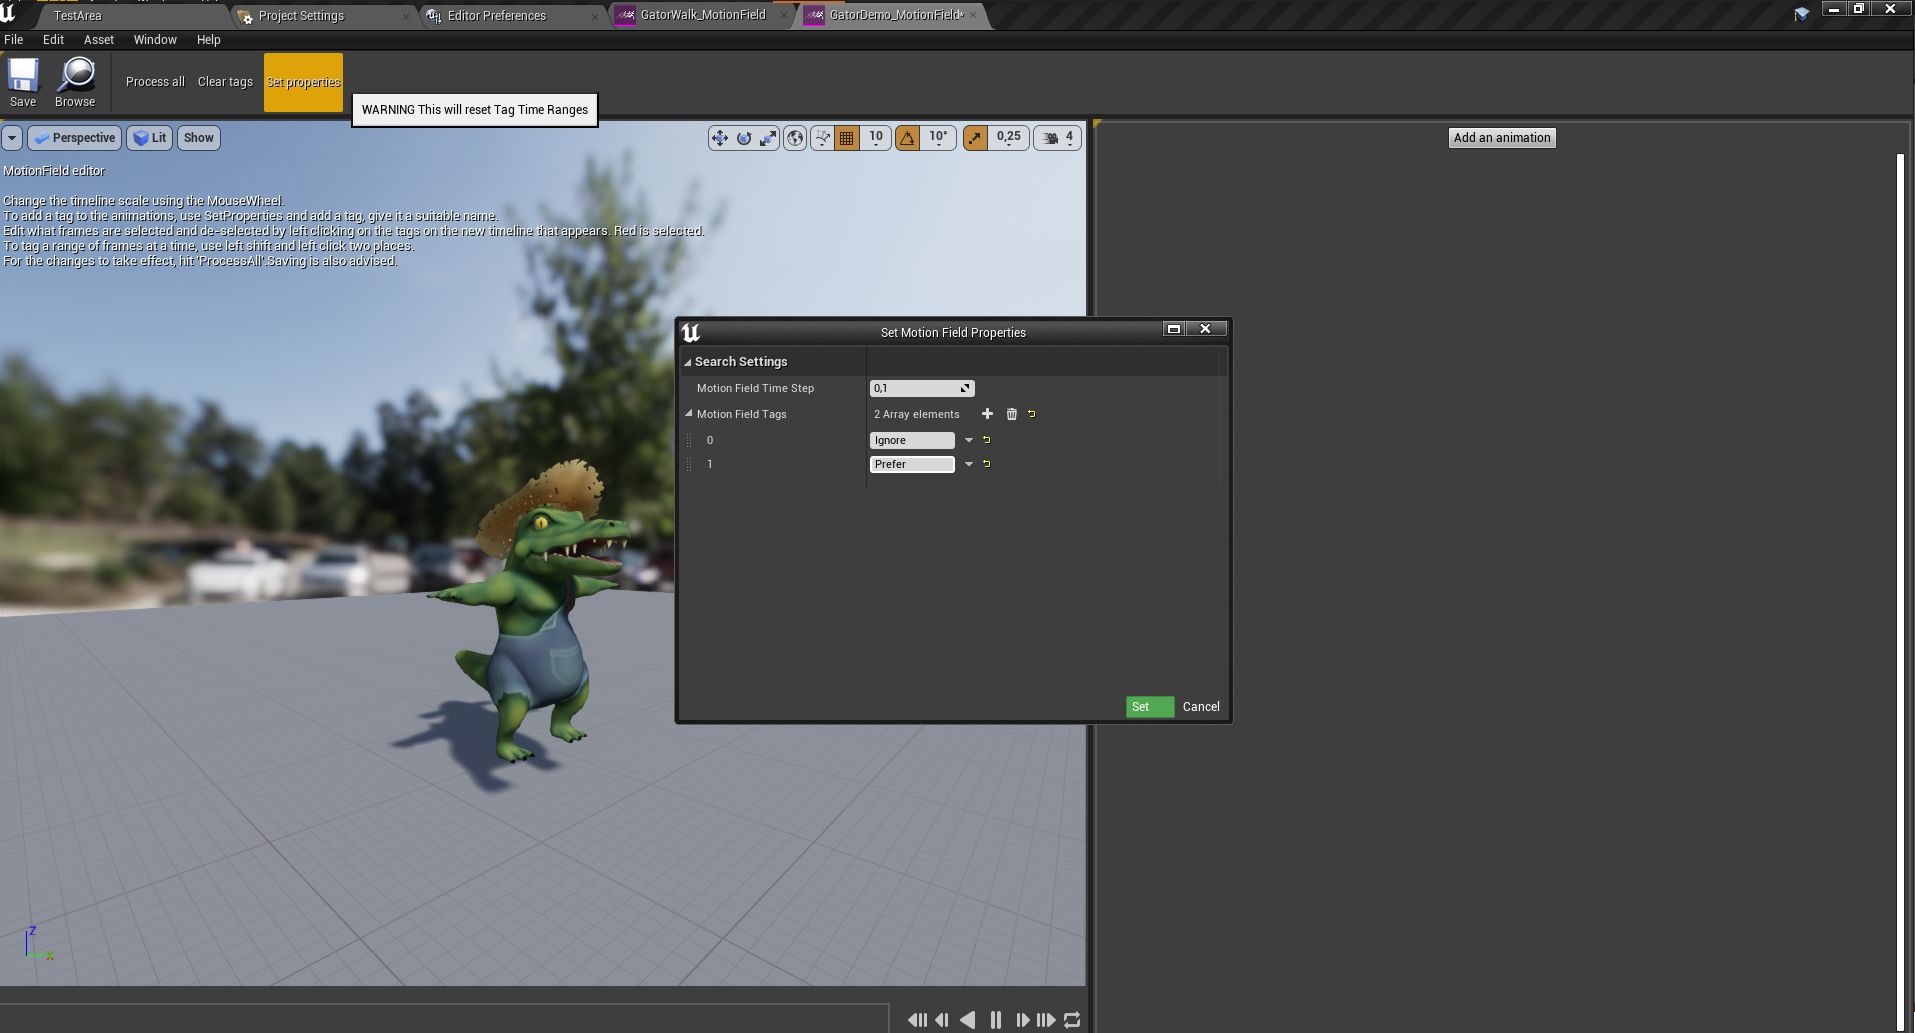
Task: Open Browse to find the asset
Action: [x=75, y=82]
